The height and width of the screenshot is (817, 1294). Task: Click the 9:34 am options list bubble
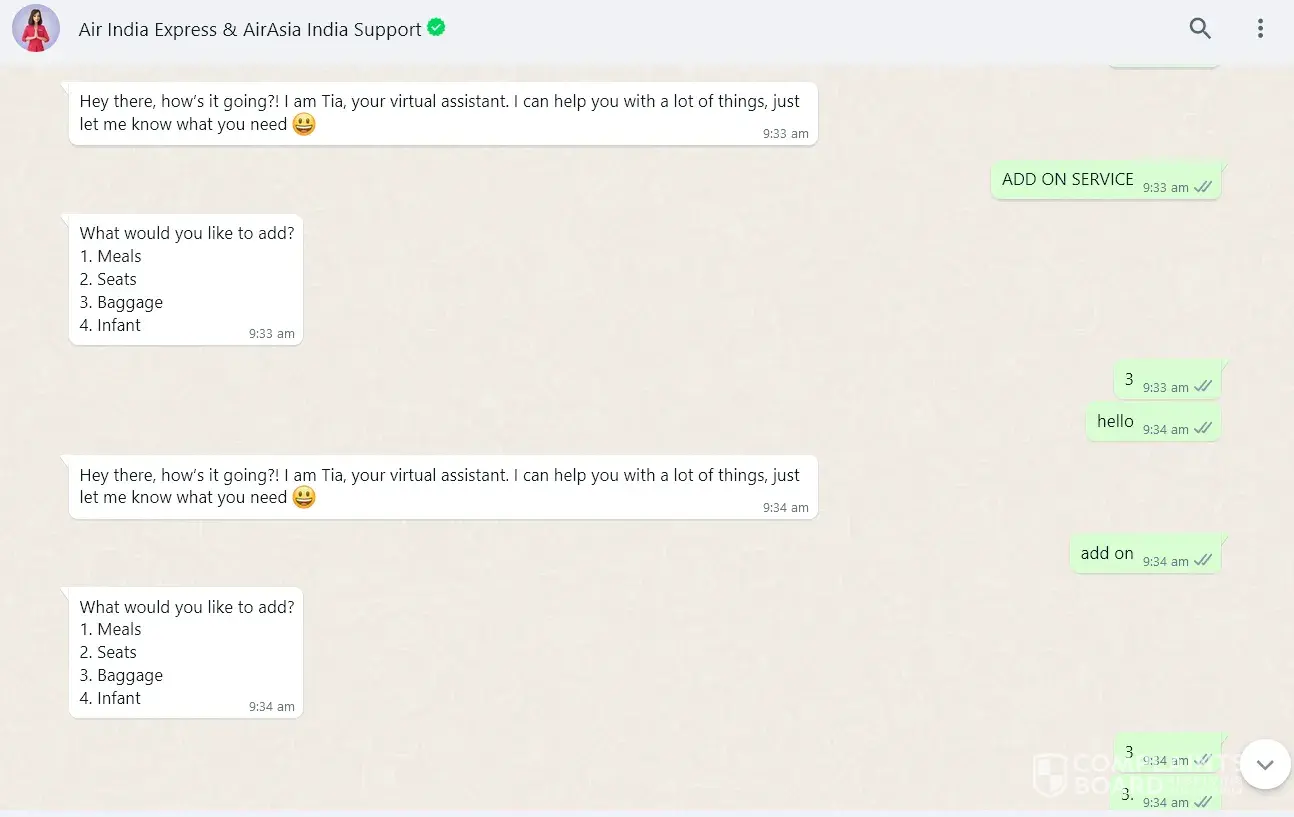pos(185,652)
